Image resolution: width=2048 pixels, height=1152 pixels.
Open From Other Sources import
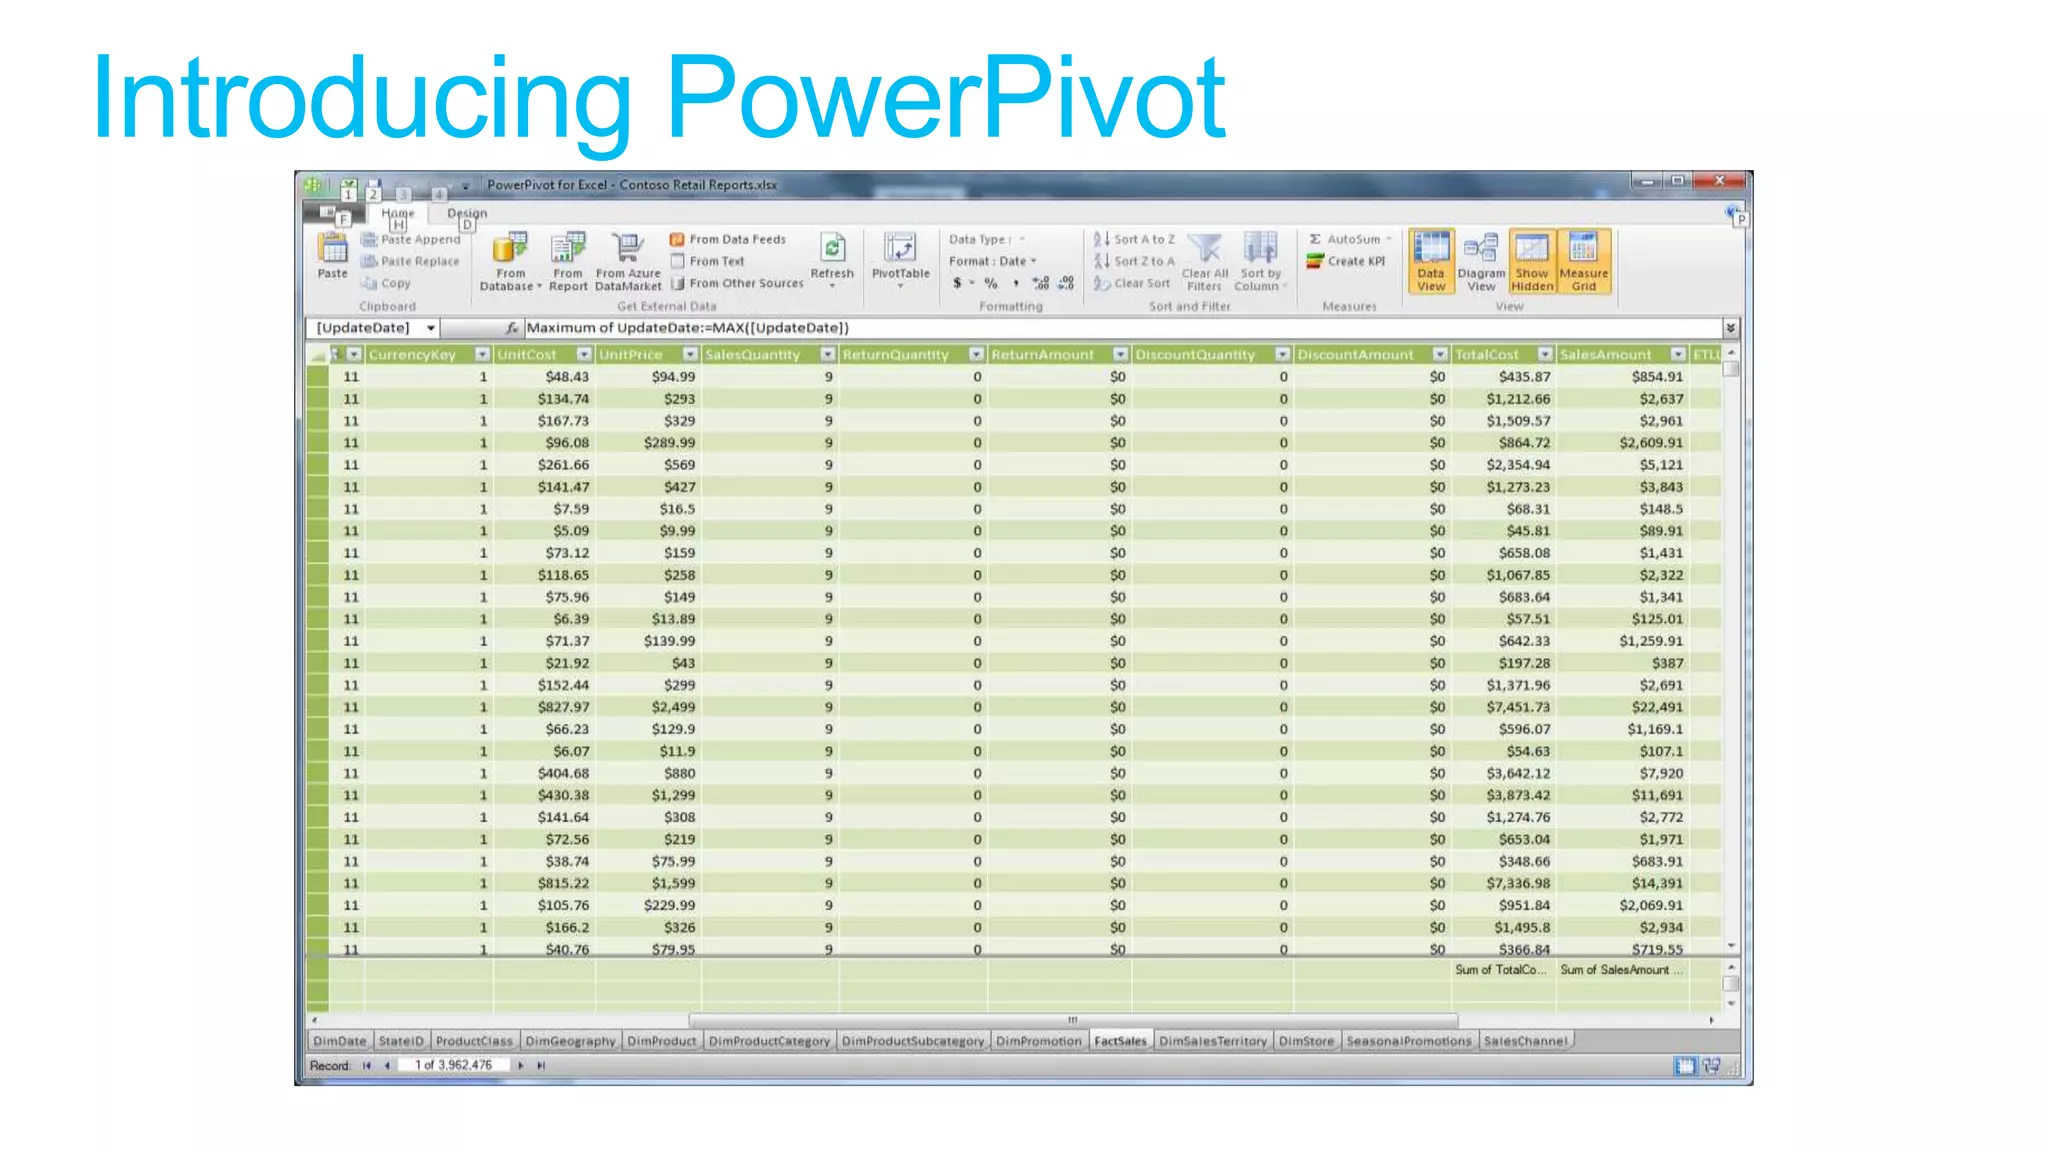[x=737, y=284]
